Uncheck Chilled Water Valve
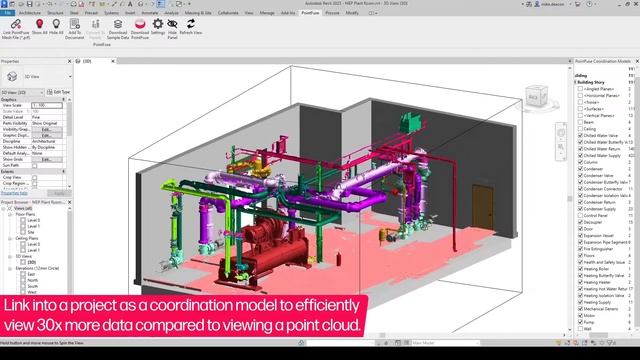This screenshot has width=640, height=360. [580, 136]
